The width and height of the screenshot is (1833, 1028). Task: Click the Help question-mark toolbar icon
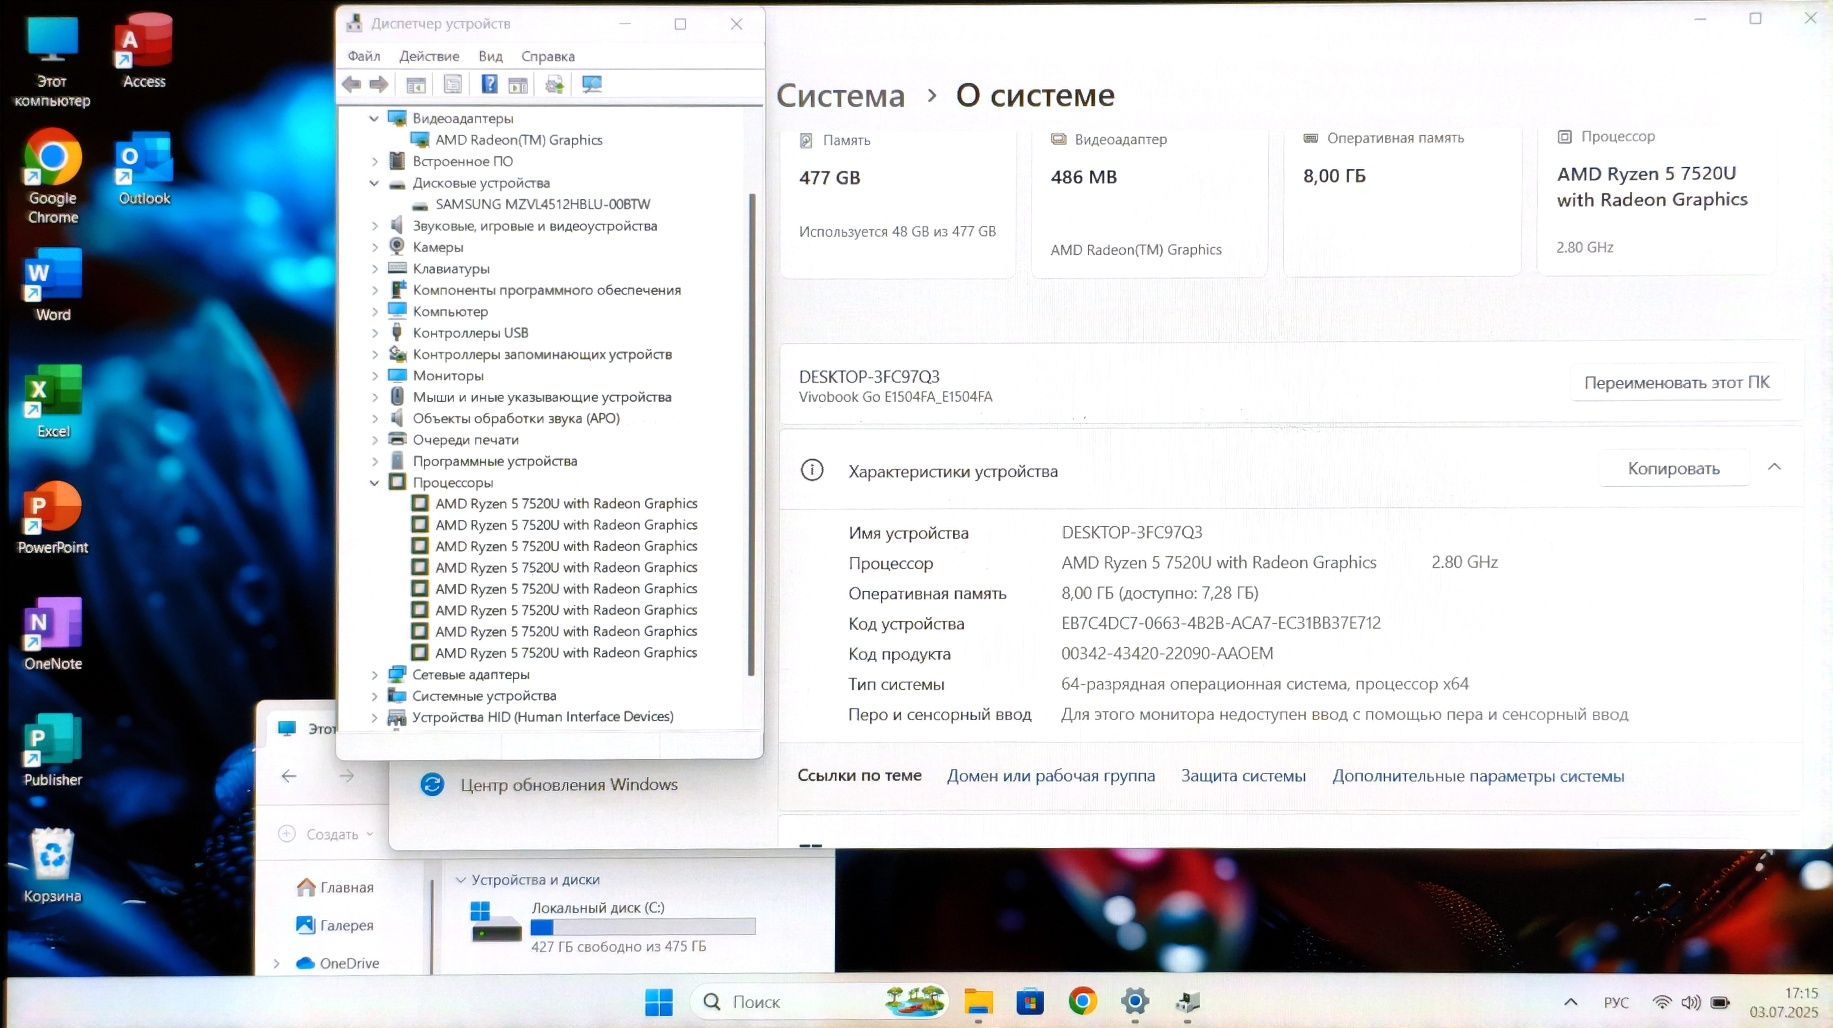[489, 85]
